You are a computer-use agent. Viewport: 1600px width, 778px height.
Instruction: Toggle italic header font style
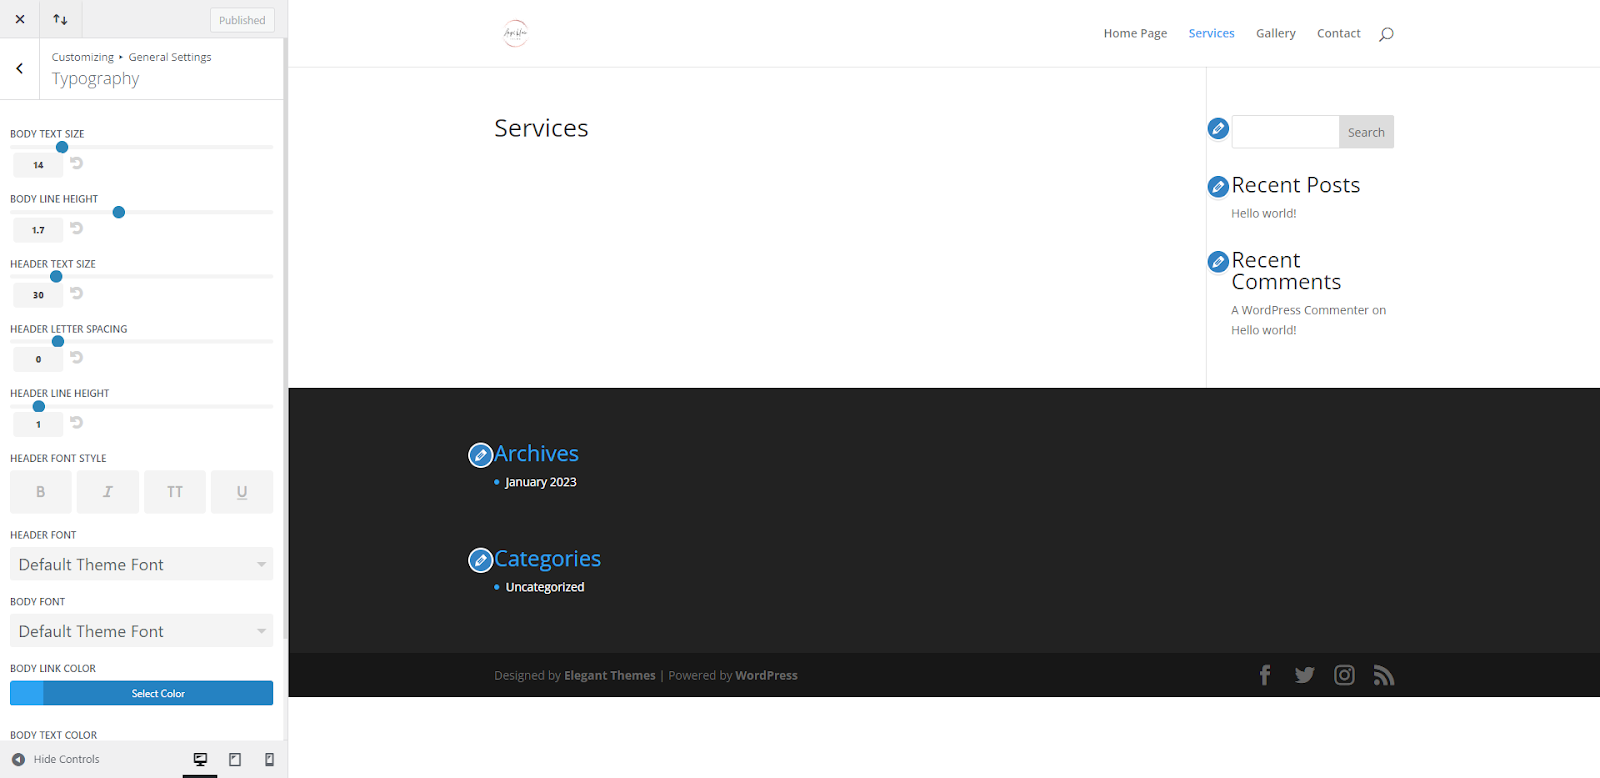coord(108,492)
